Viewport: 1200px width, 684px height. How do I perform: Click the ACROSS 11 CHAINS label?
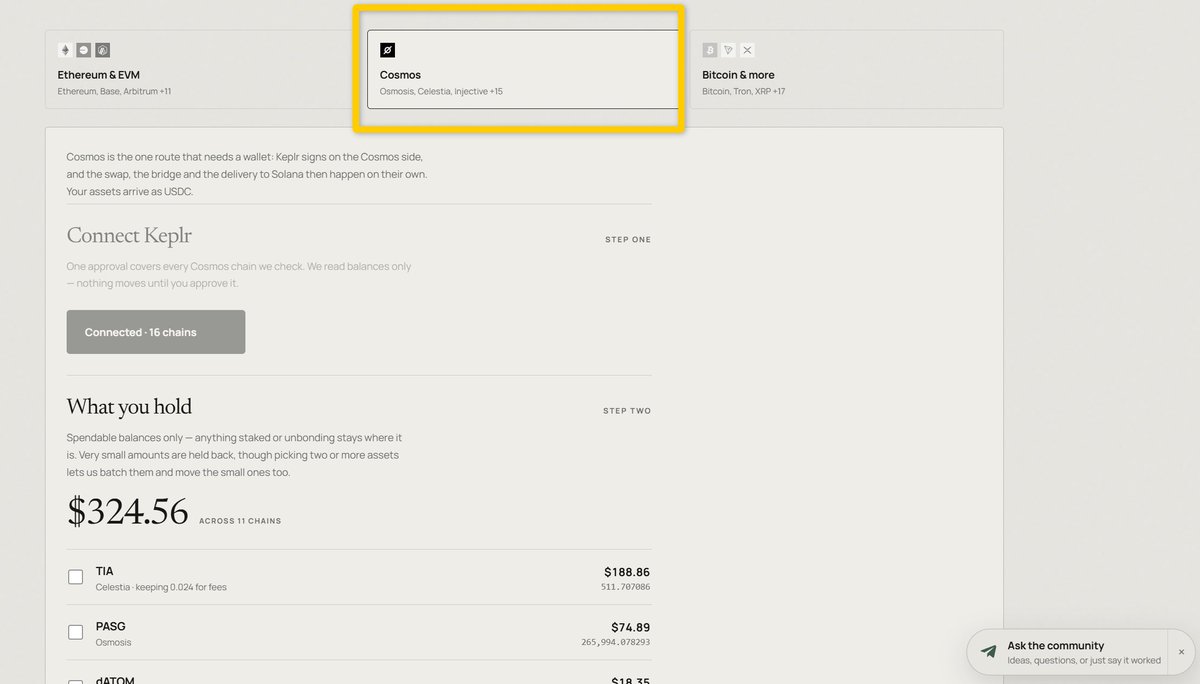[240, 521]
